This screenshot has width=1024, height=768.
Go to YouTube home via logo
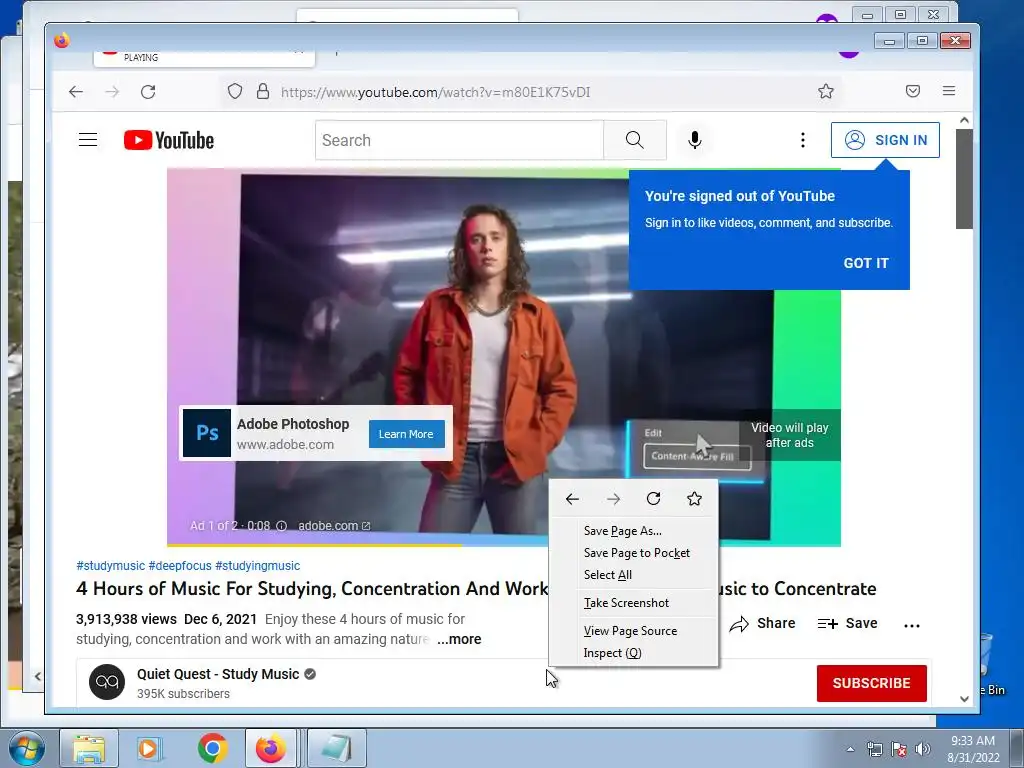[169, 140]
